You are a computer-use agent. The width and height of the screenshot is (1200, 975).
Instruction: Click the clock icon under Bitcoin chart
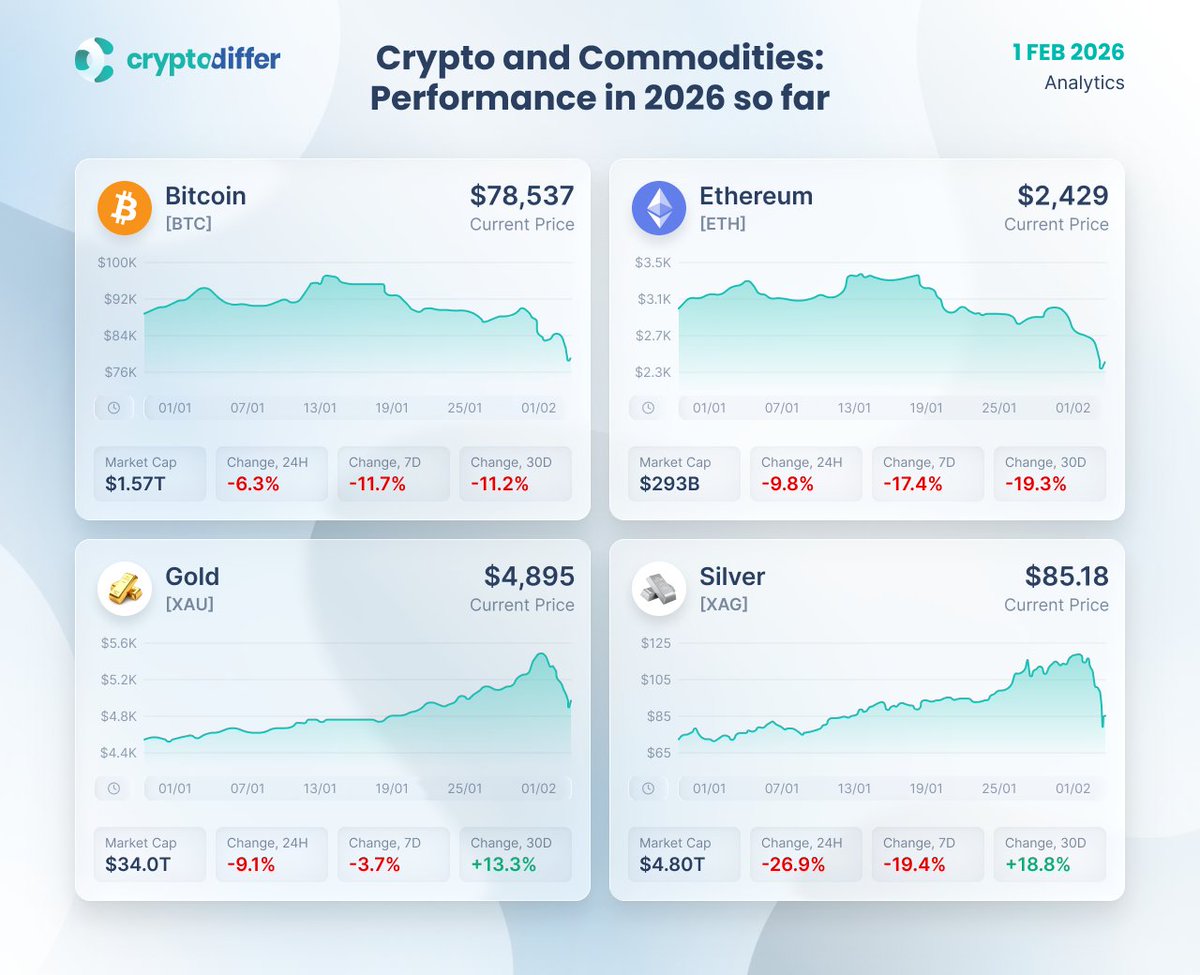114,408
